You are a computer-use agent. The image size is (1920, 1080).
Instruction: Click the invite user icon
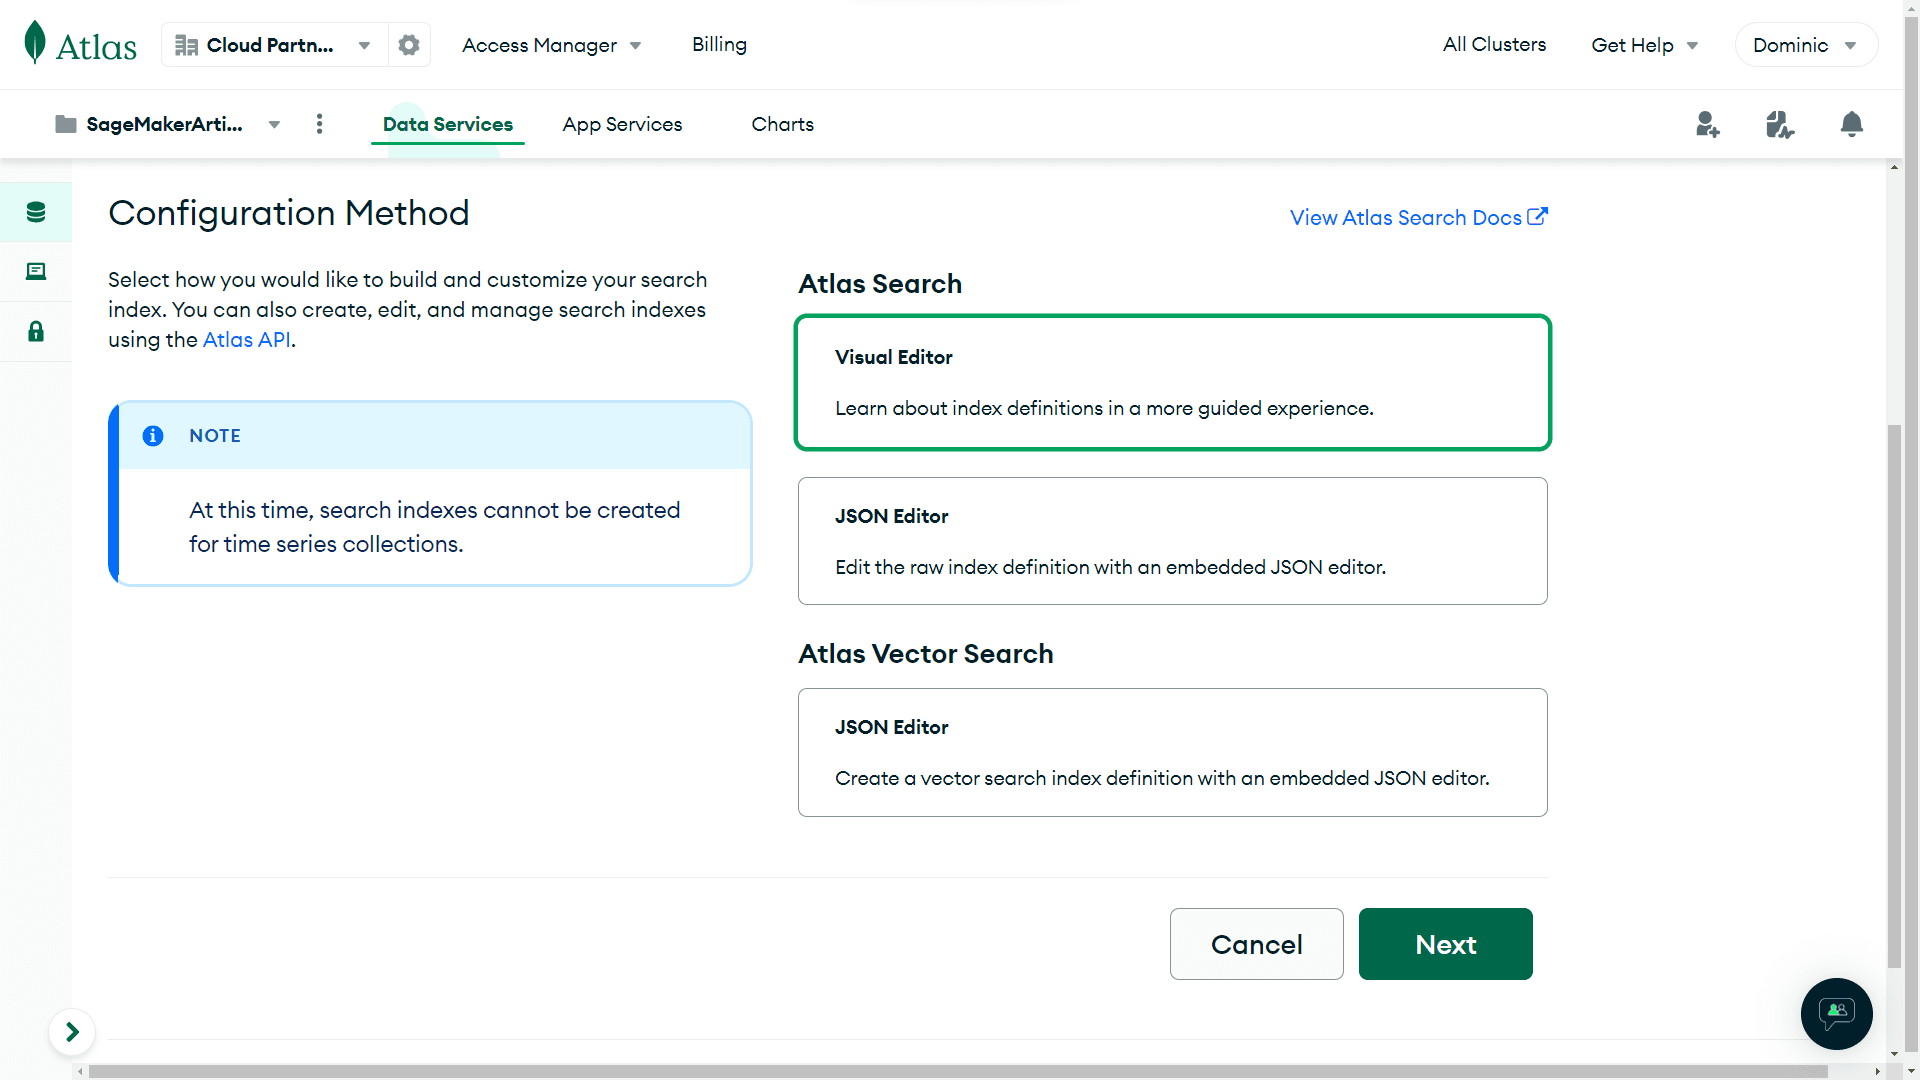tap(1707, 124)
